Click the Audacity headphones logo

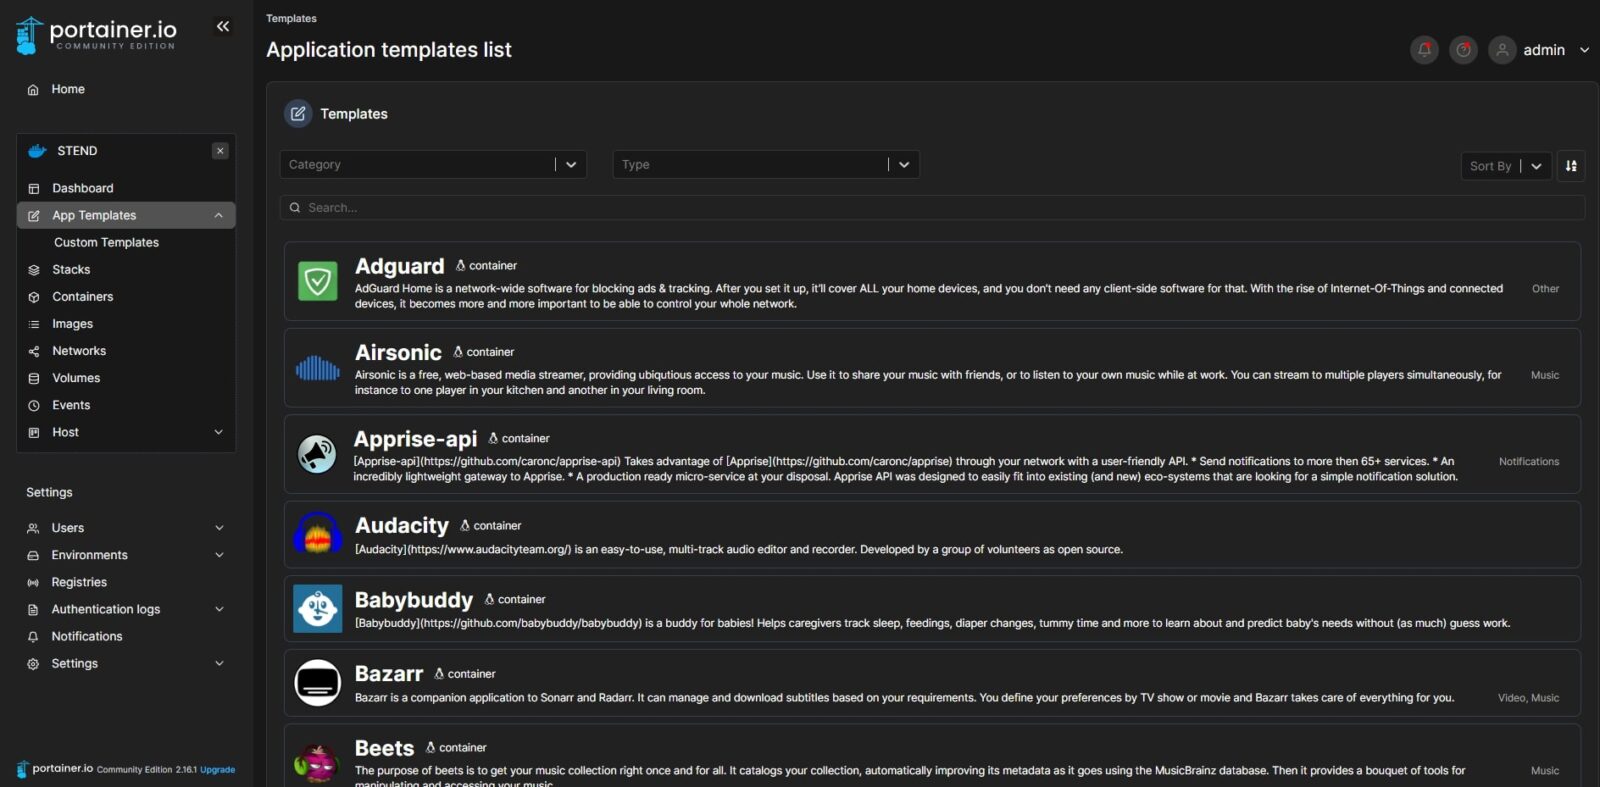[x=318, y=533]
